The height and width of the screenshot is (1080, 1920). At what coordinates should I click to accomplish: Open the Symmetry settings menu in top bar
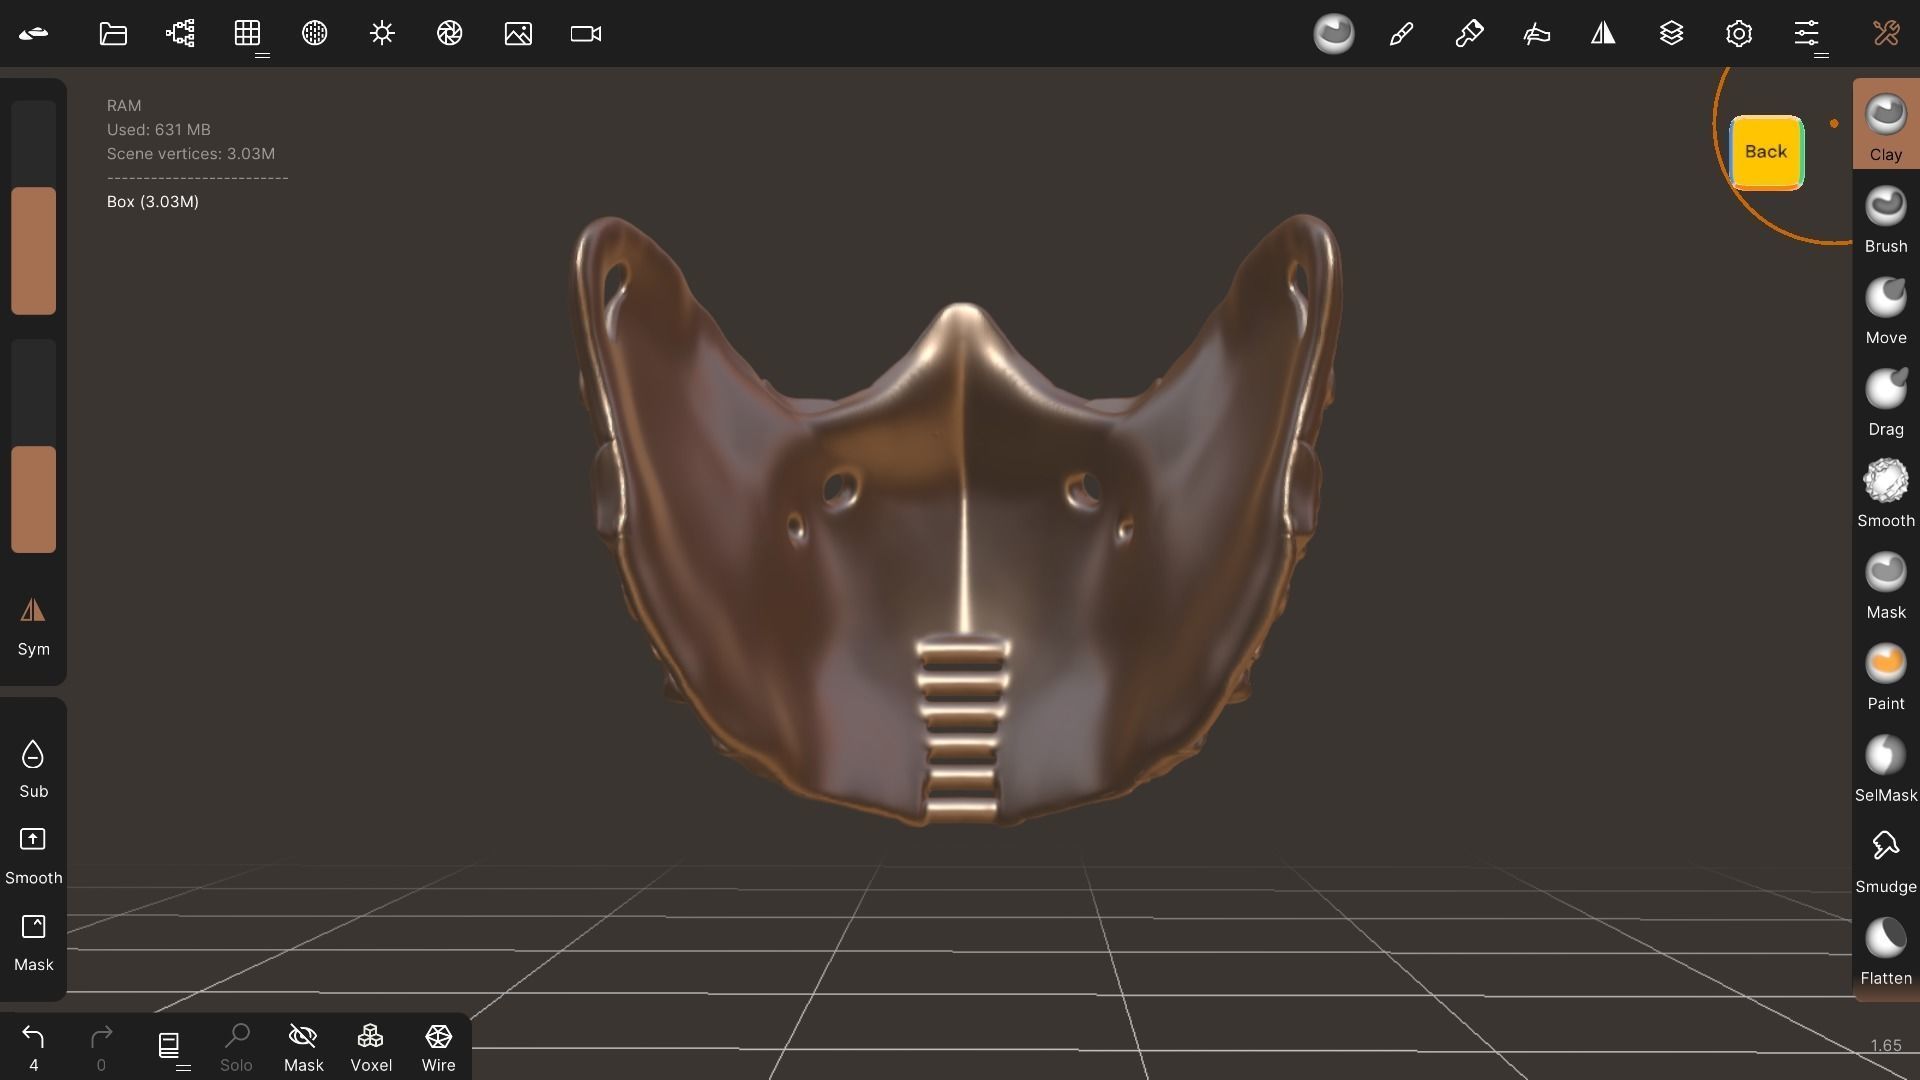click(1604, 33)
